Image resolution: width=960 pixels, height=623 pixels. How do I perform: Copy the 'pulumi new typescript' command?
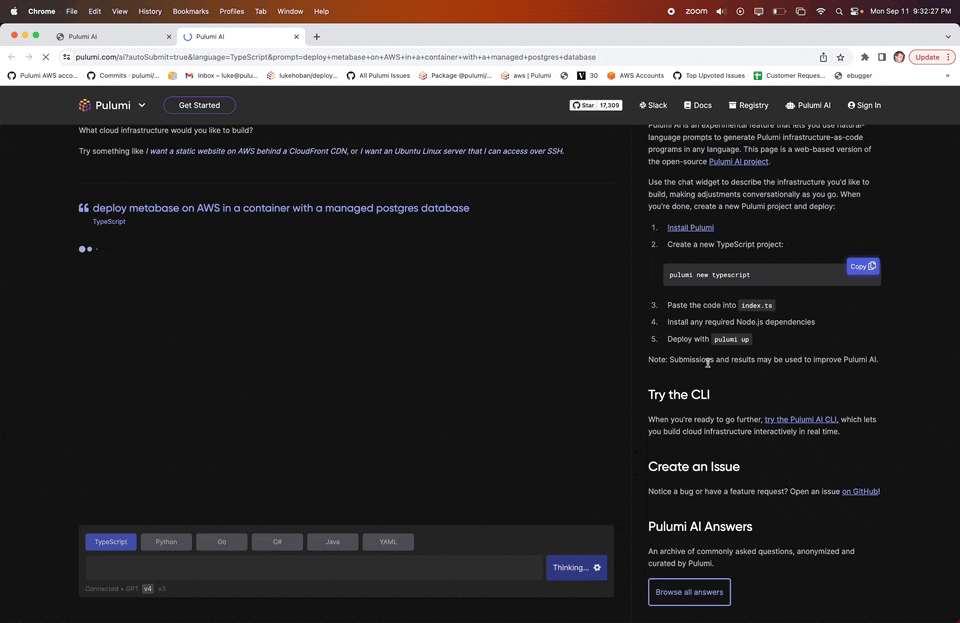[x=863, y=266]
